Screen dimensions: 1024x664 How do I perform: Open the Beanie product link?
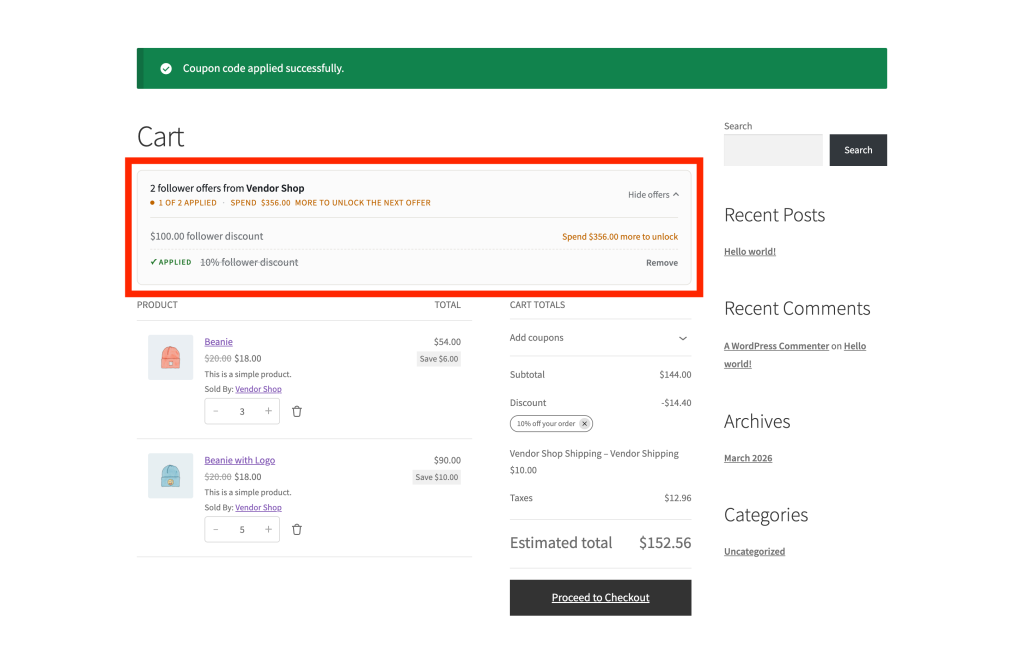coord(218,341)
